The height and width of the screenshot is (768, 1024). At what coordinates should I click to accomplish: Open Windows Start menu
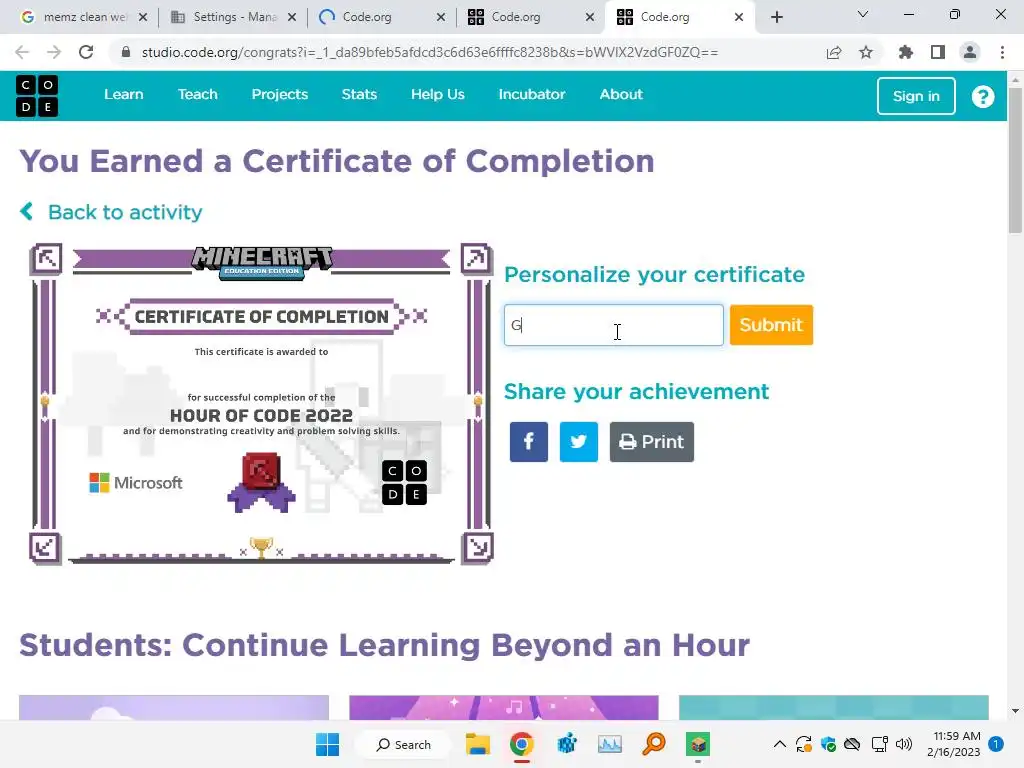click(327, 744)
